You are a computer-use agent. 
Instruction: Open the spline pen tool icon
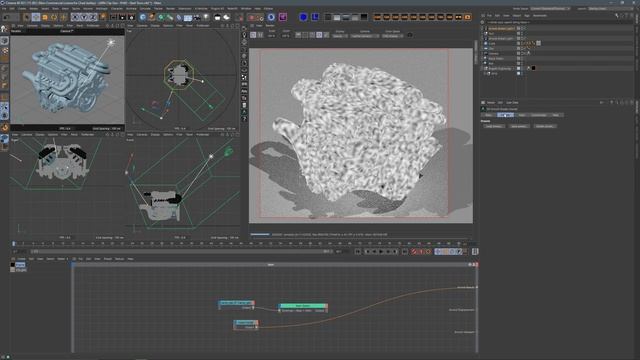pos(152,17)
